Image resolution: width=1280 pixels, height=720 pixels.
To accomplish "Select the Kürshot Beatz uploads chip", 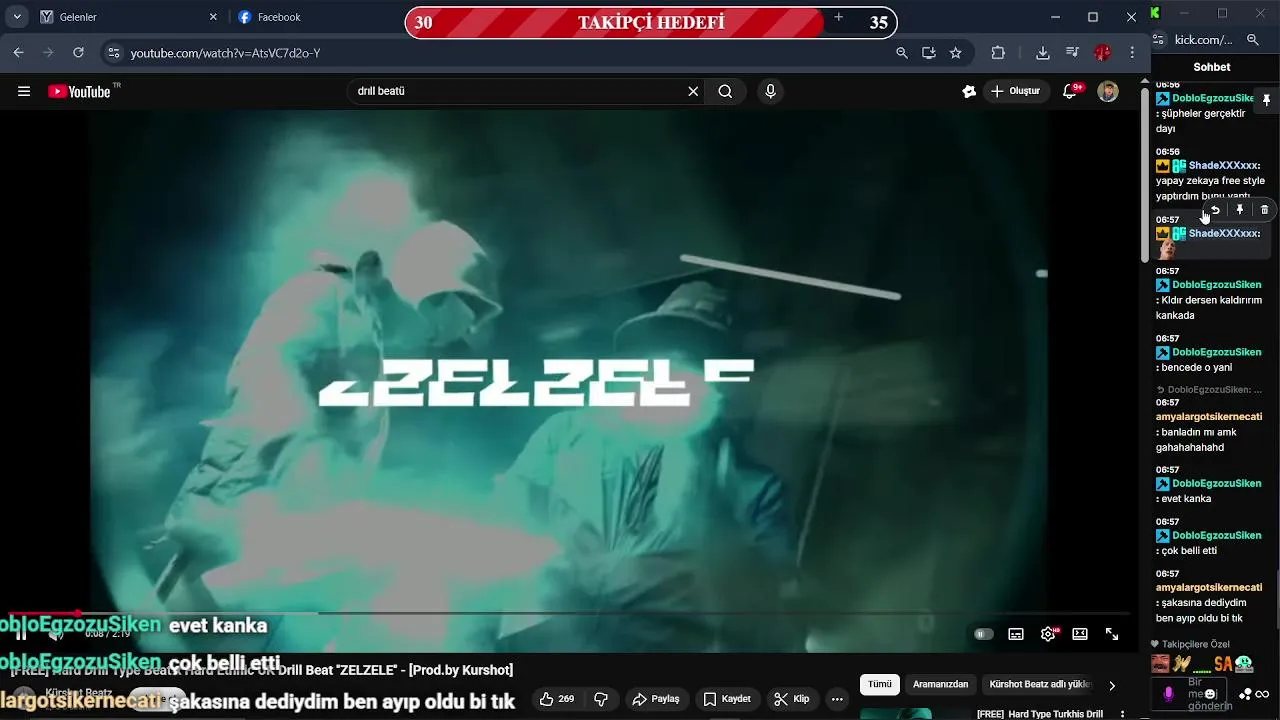I will [1040, 685].
